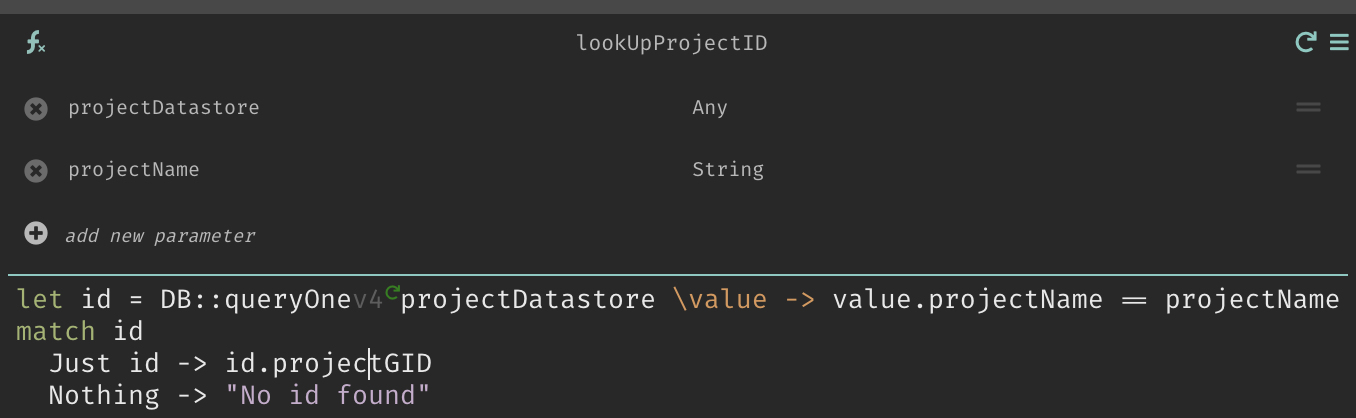This screenshot has height=418, width=1356.
Task: Change the String type of projectName
Action: point(728,169)
